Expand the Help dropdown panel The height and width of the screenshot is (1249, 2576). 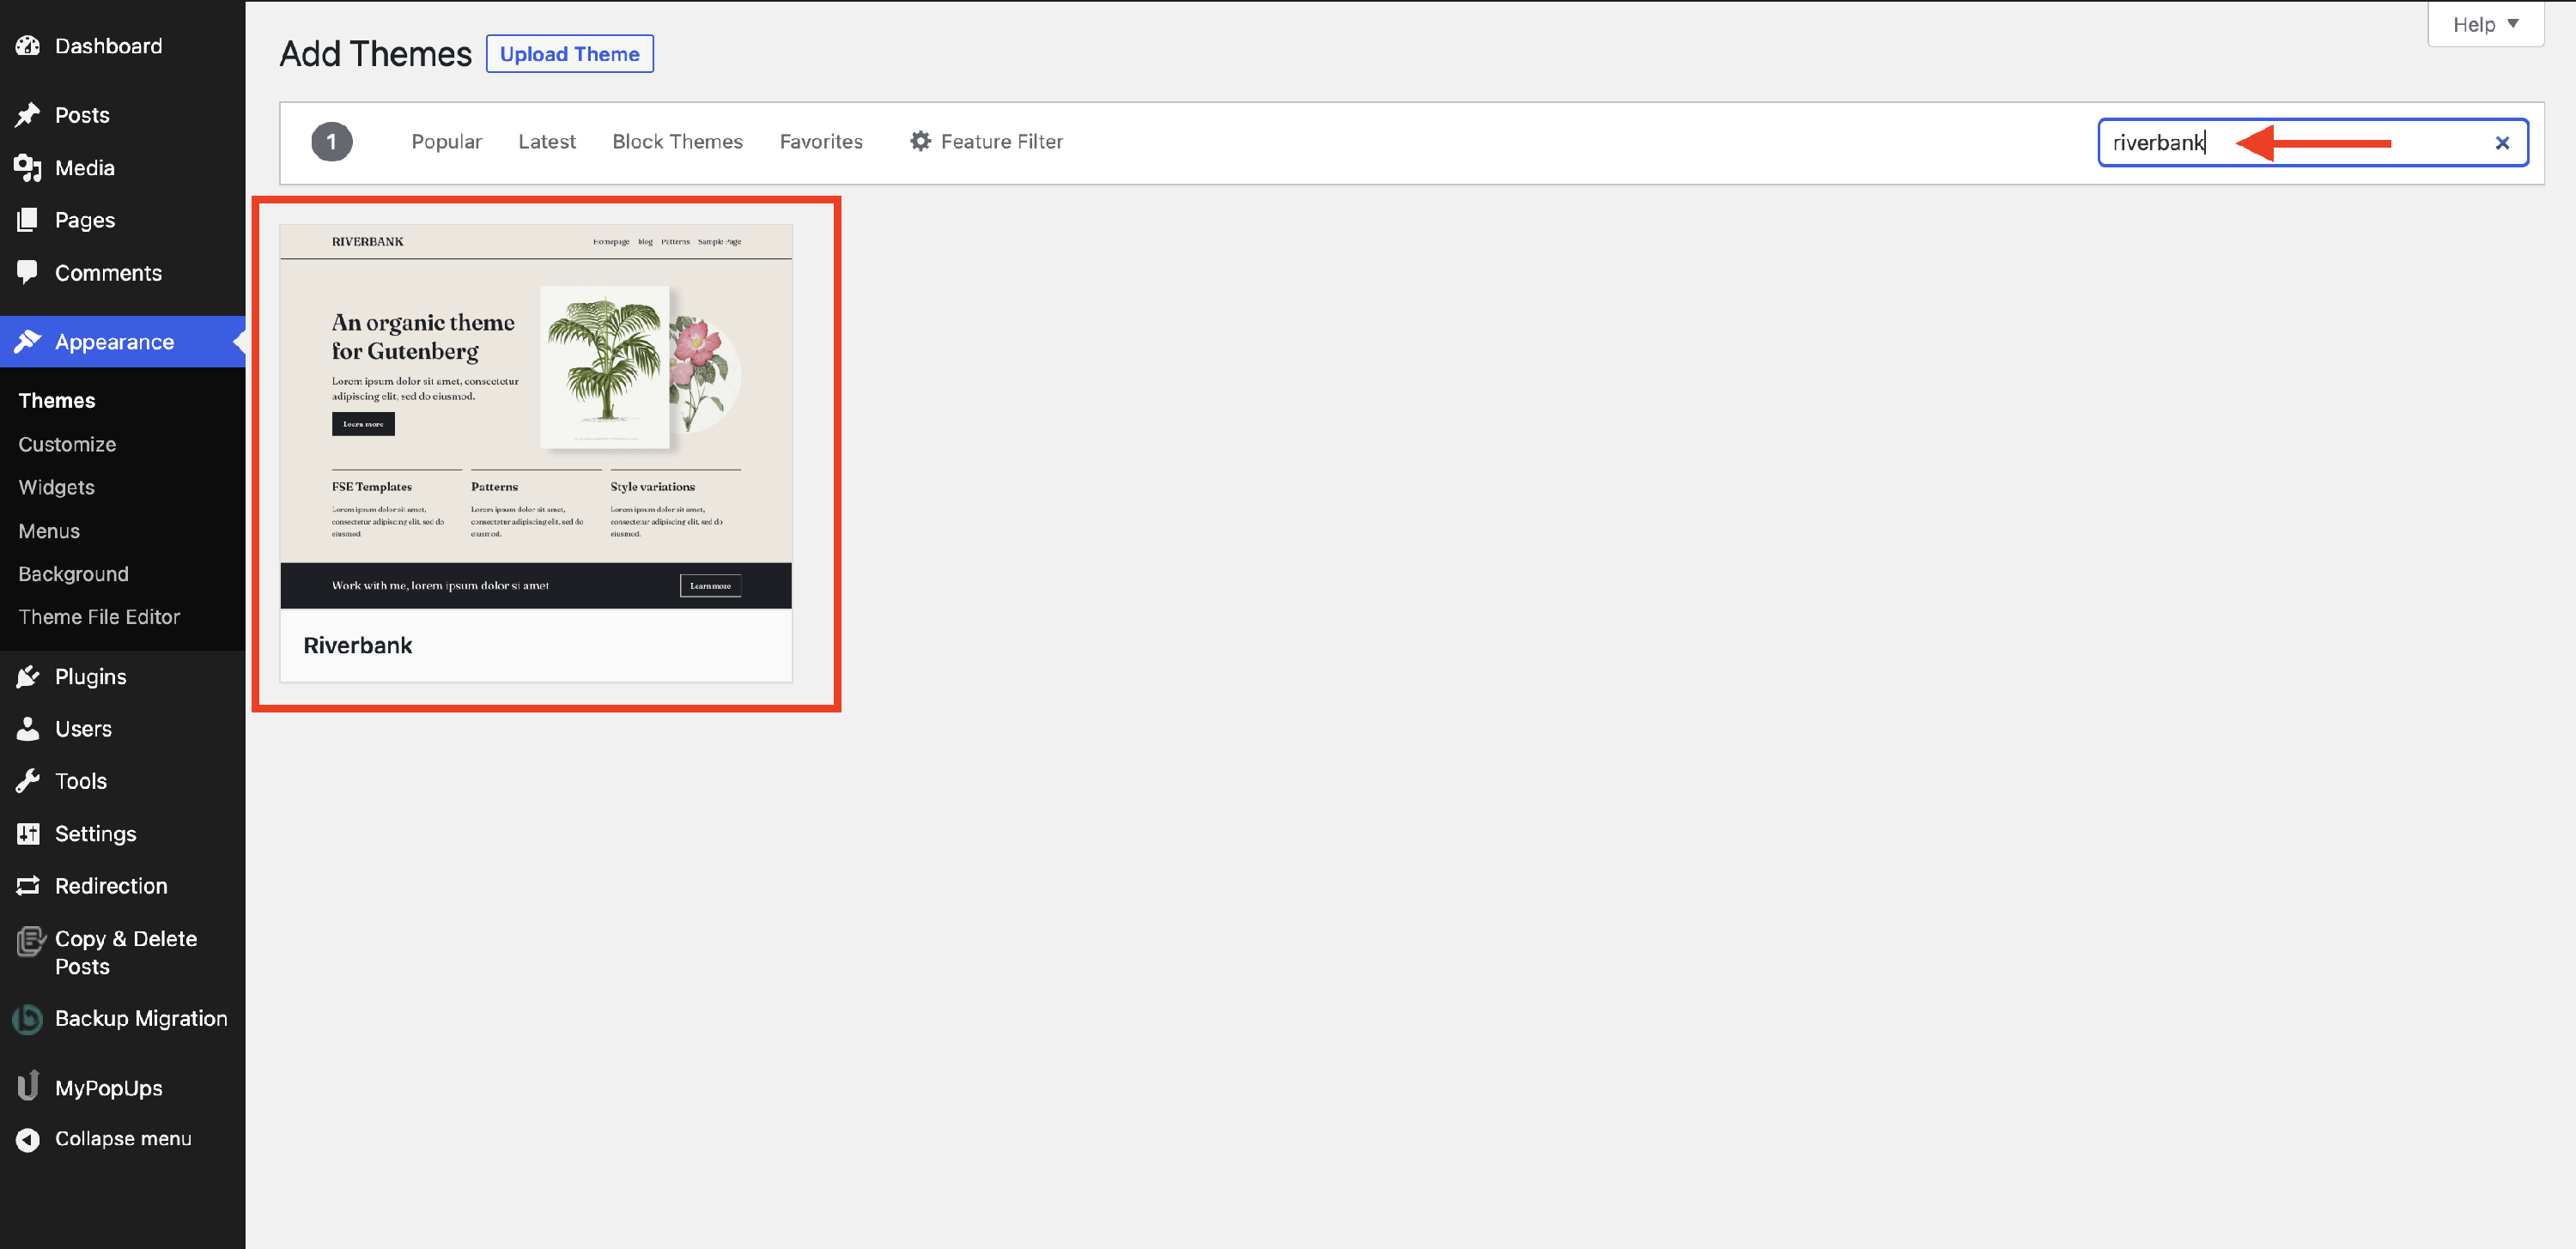click(x=2485, y=24)
